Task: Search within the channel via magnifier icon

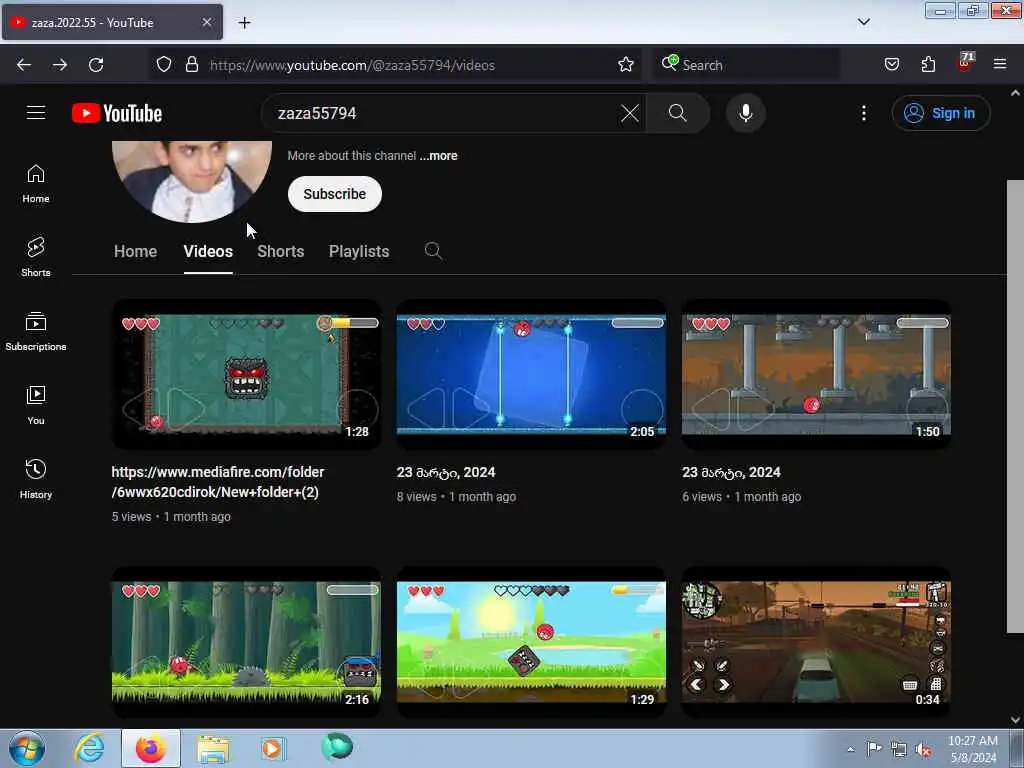Action: coord(433,251)
